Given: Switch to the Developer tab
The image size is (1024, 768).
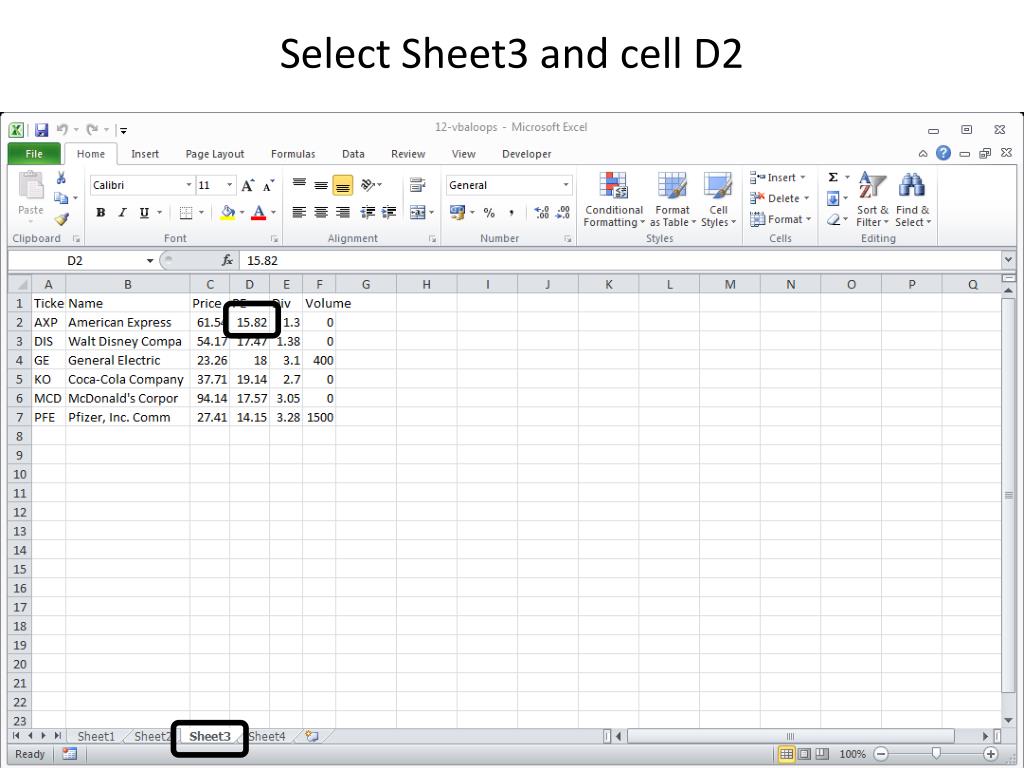Looking at the screenshot, I should 526,154.
